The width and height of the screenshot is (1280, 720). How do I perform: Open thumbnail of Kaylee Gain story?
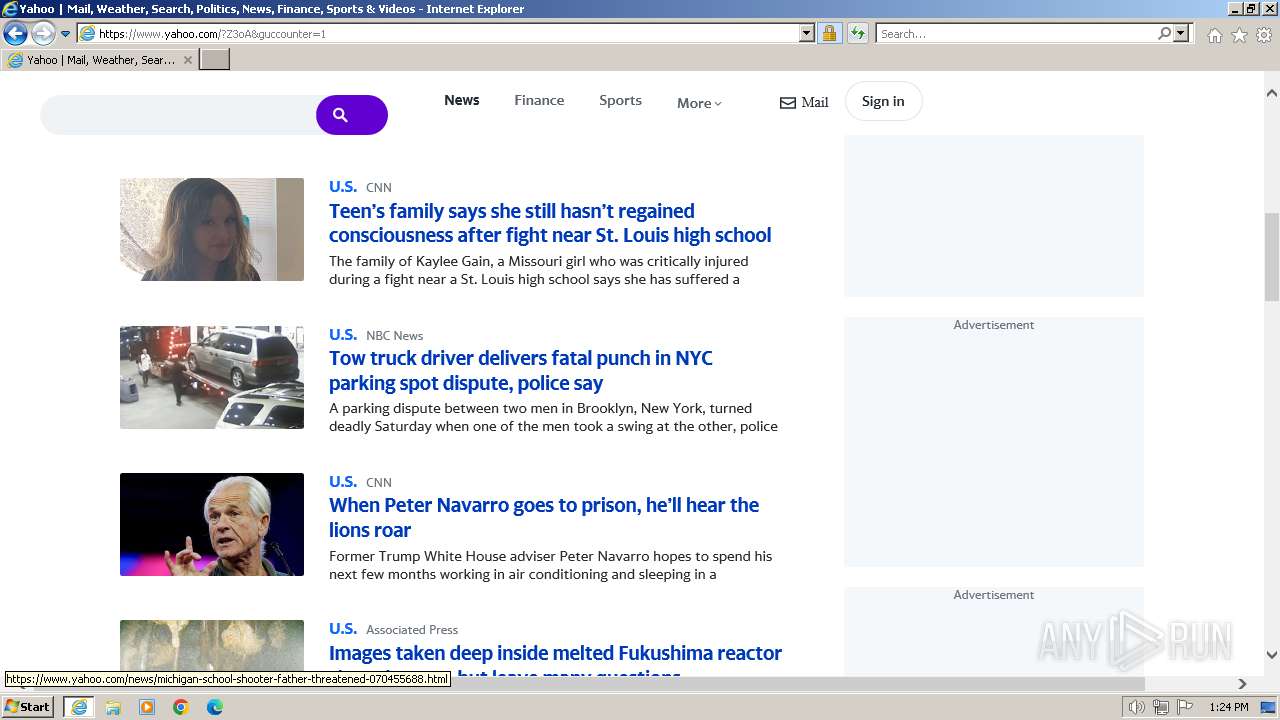212,229
